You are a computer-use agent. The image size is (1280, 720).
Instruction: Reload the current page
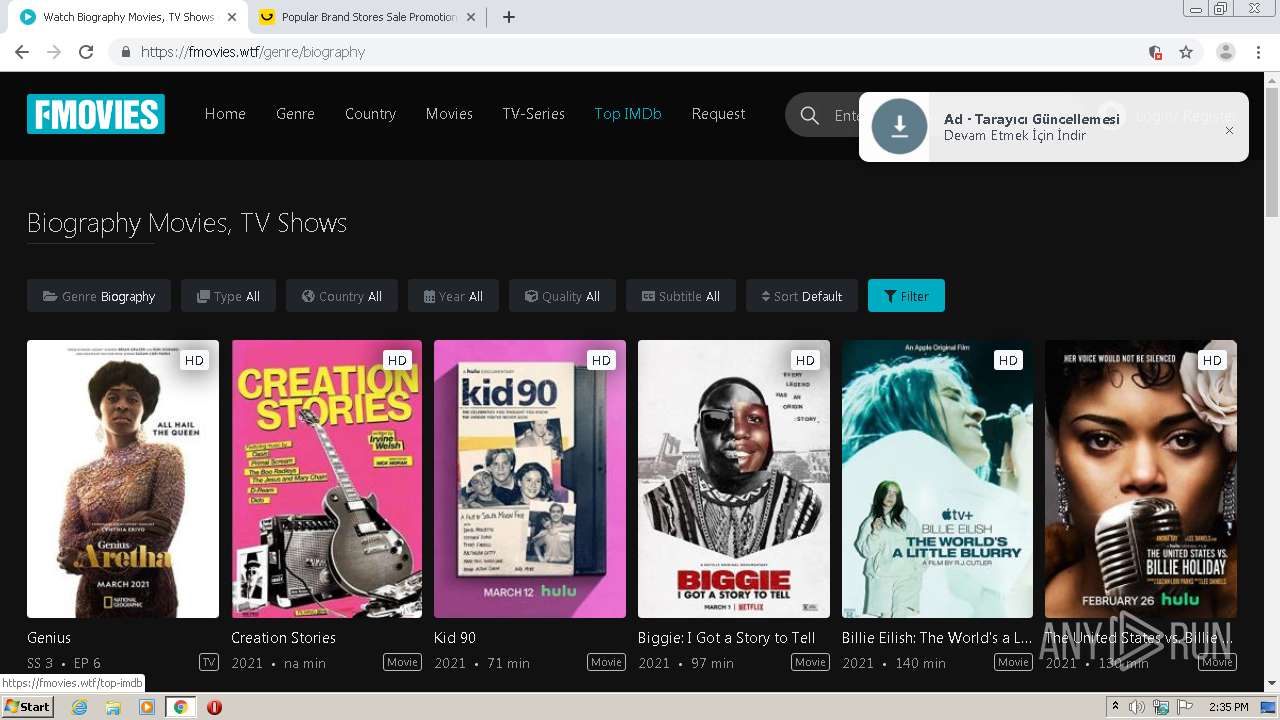86,52
